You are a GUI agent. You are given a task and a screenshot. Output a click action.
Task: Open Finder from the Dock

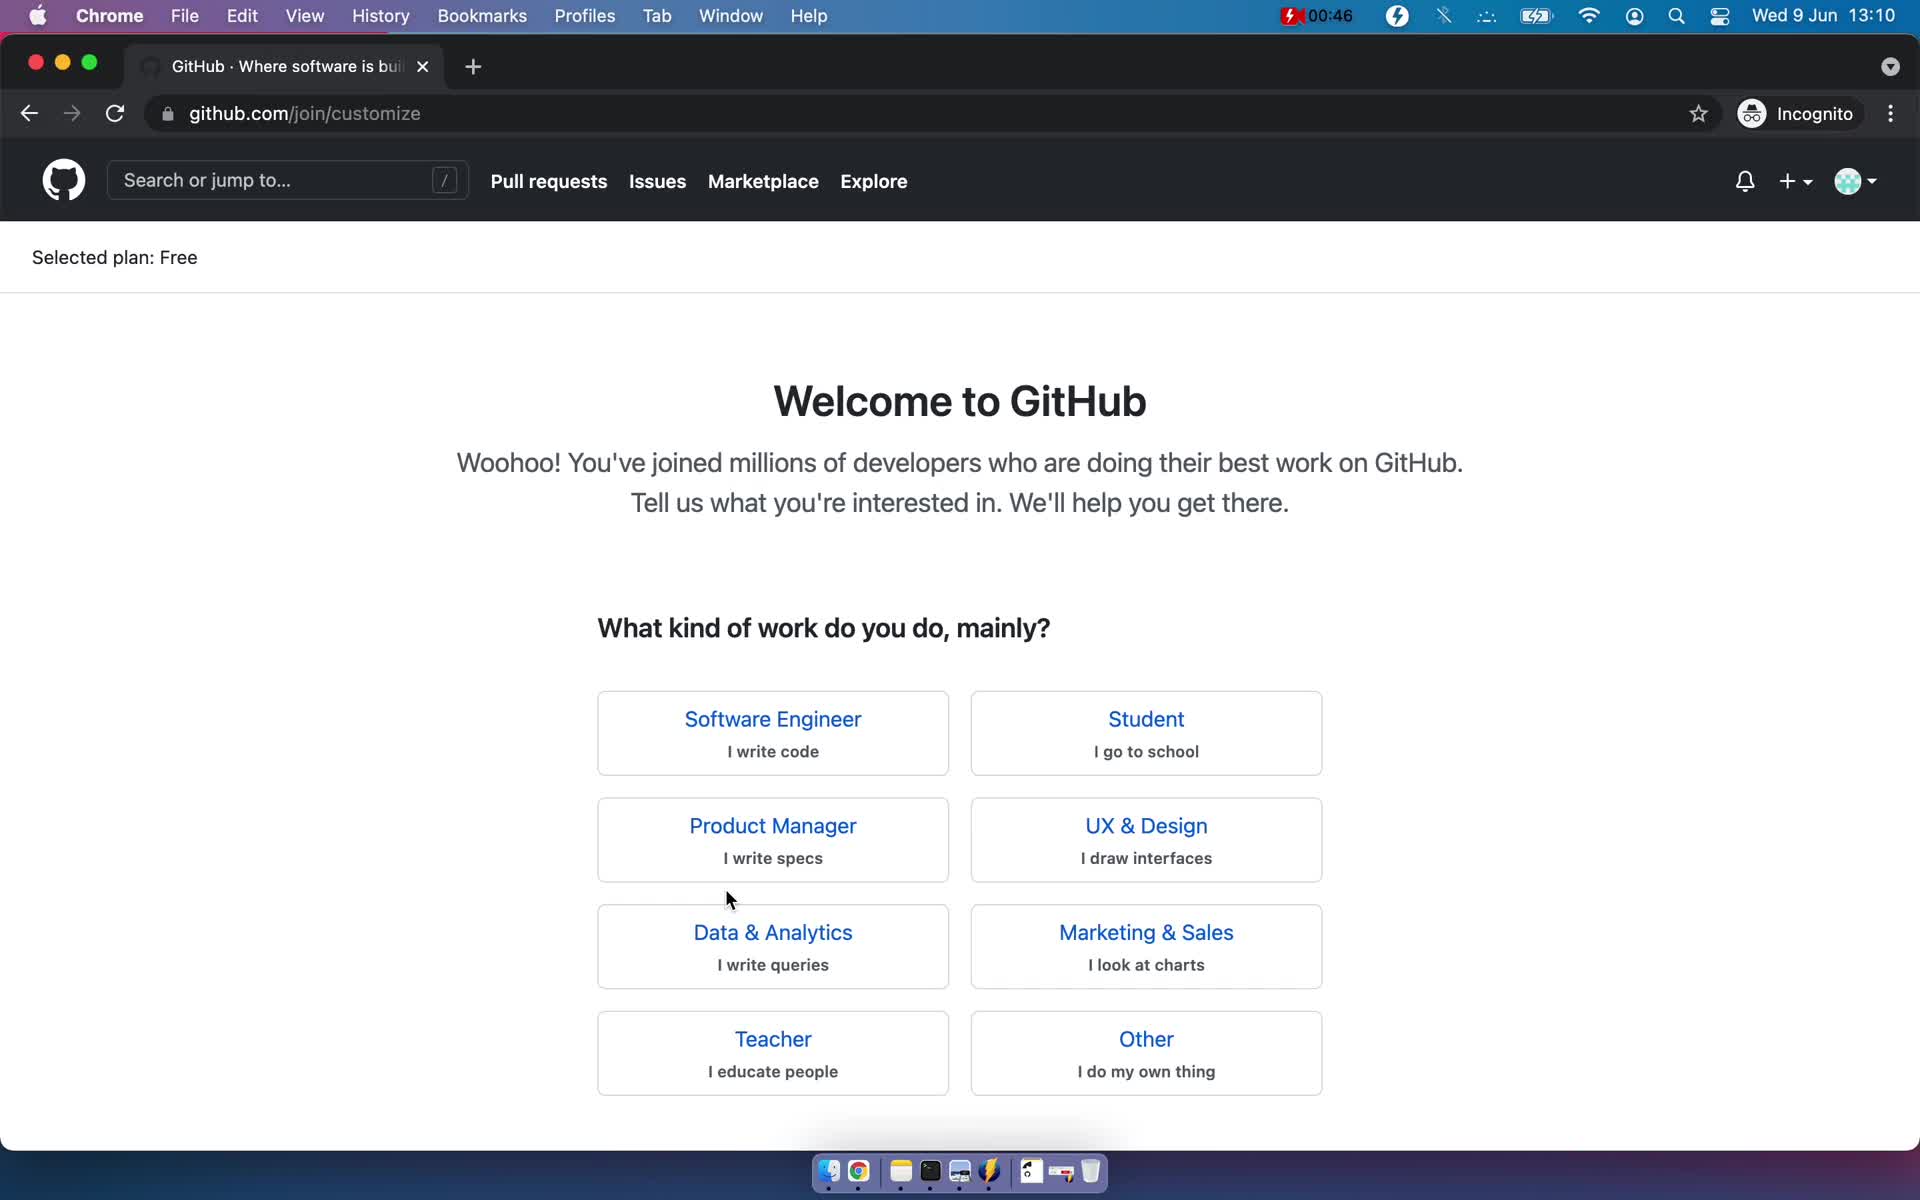828,1171
